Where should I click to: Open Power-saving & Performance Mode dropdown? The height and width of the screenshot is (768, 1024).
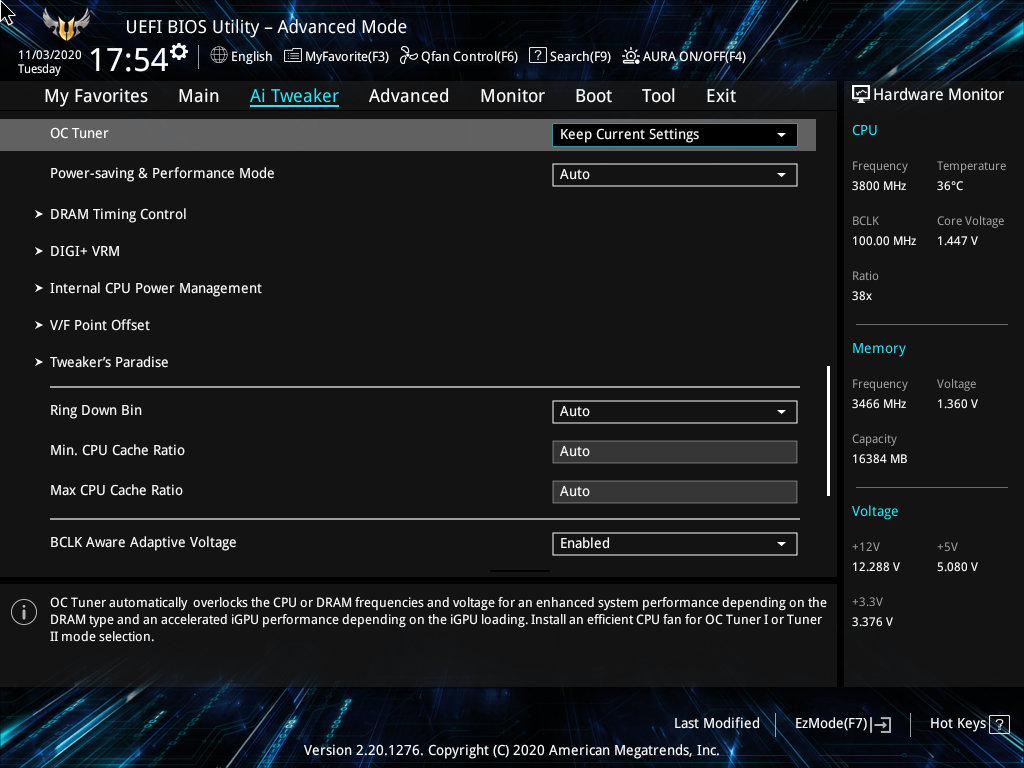[x=675, y=174]
